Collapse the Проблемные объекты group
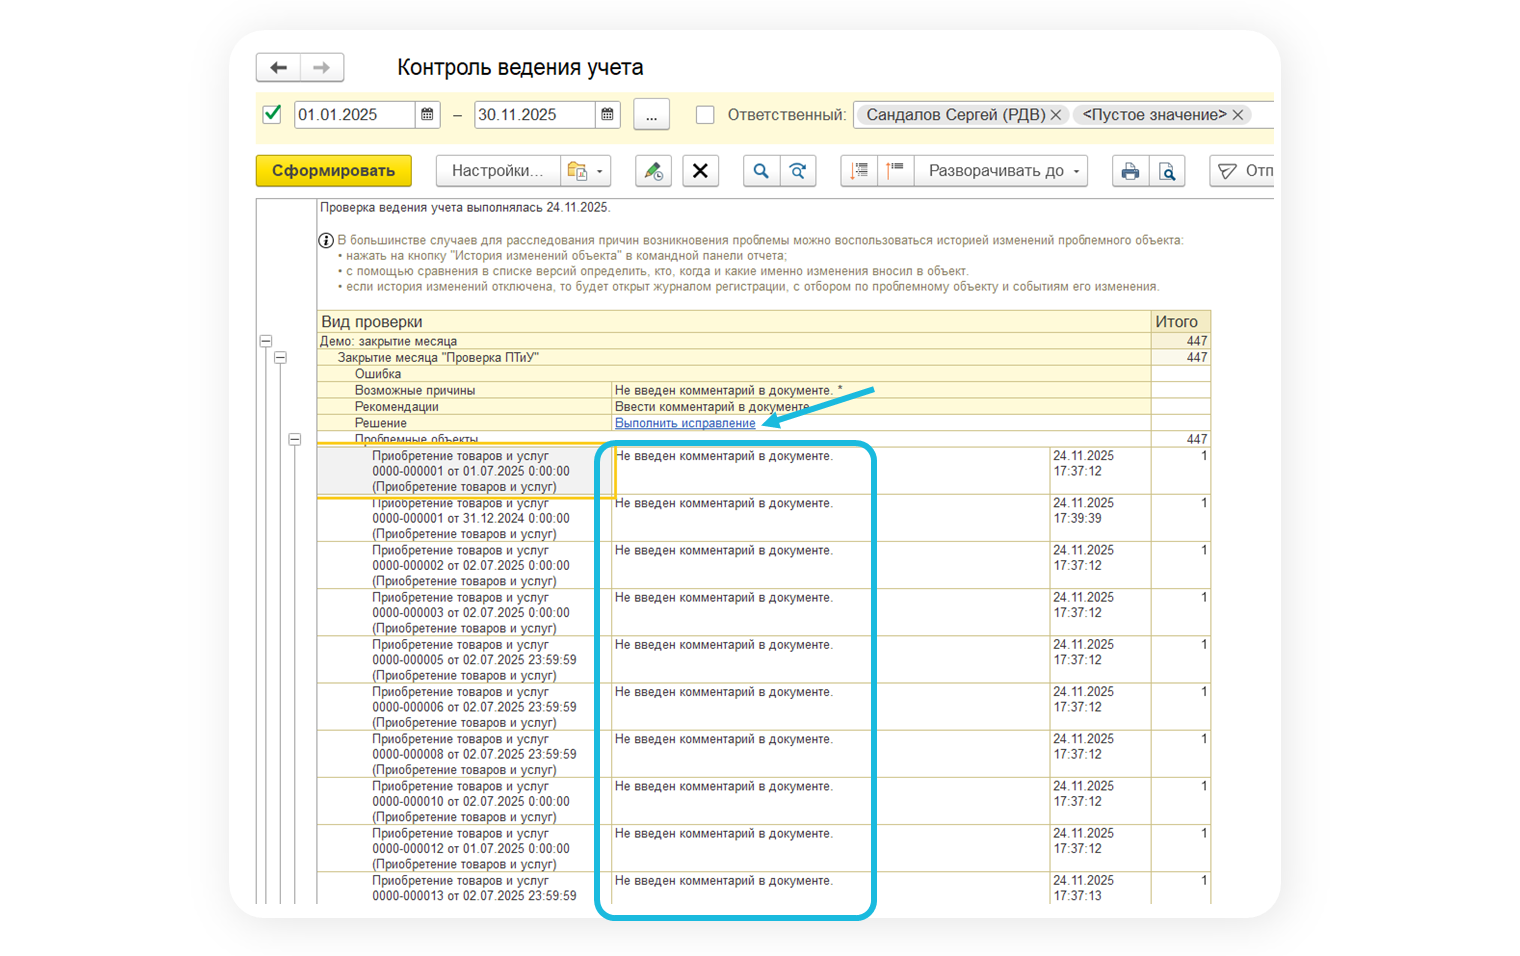The width and height of the screenshot is (1520, 956). pos(295,439)
